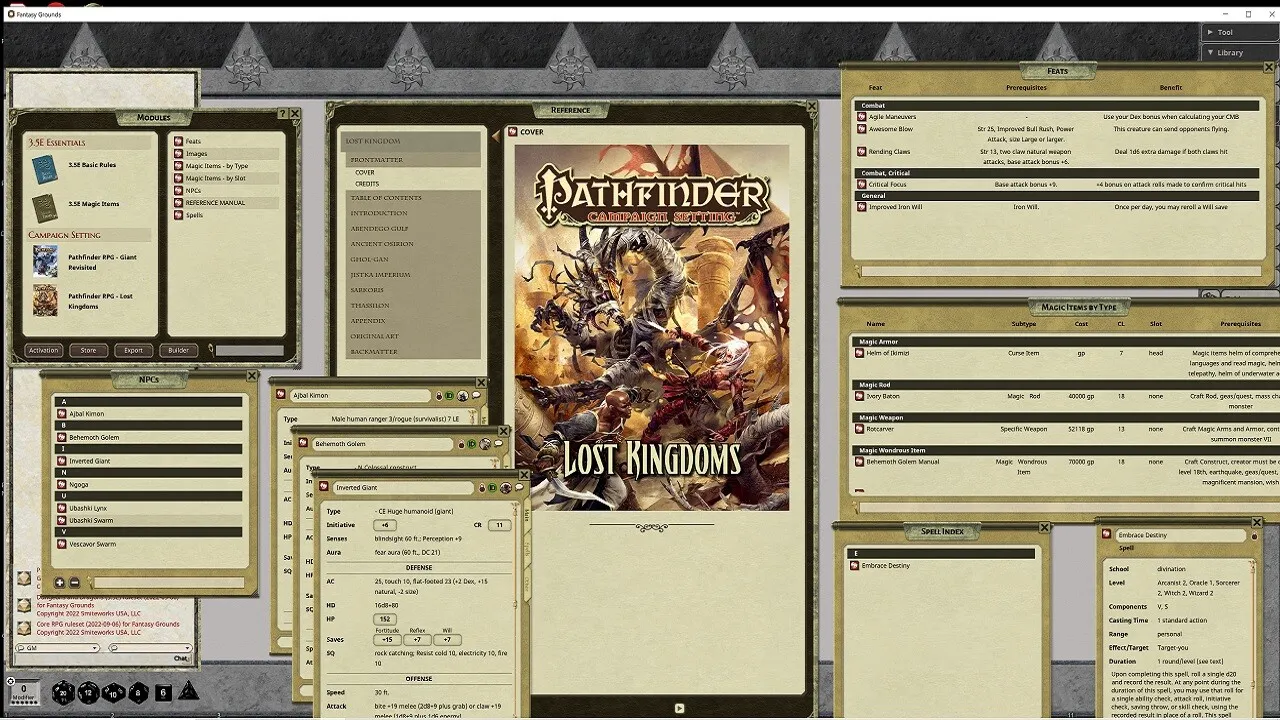1280x720 pixels.
Task: Open Vescavor Swarm link icon in NPCs list
Action: click(x=63, y=544)
